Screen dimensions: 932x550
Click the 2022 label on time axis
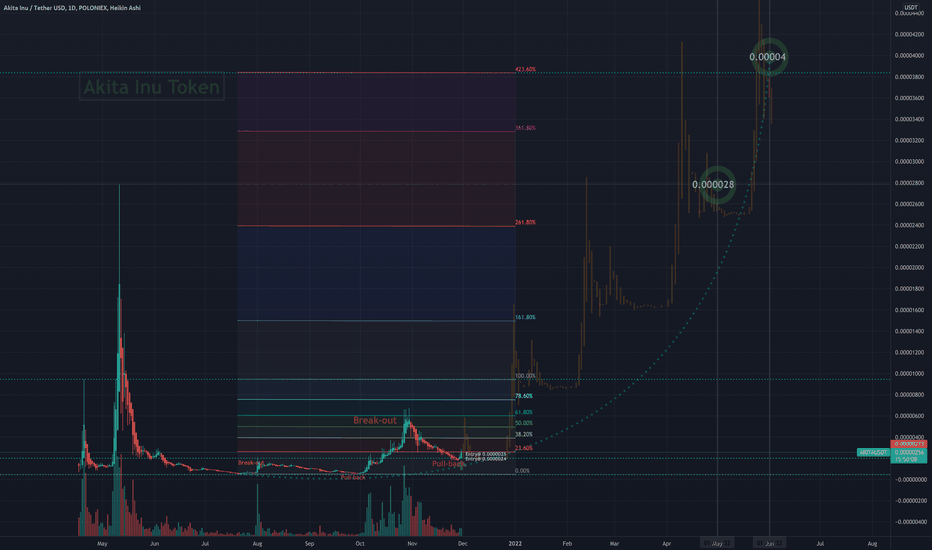pyautogui.click(x=515, y=543)
